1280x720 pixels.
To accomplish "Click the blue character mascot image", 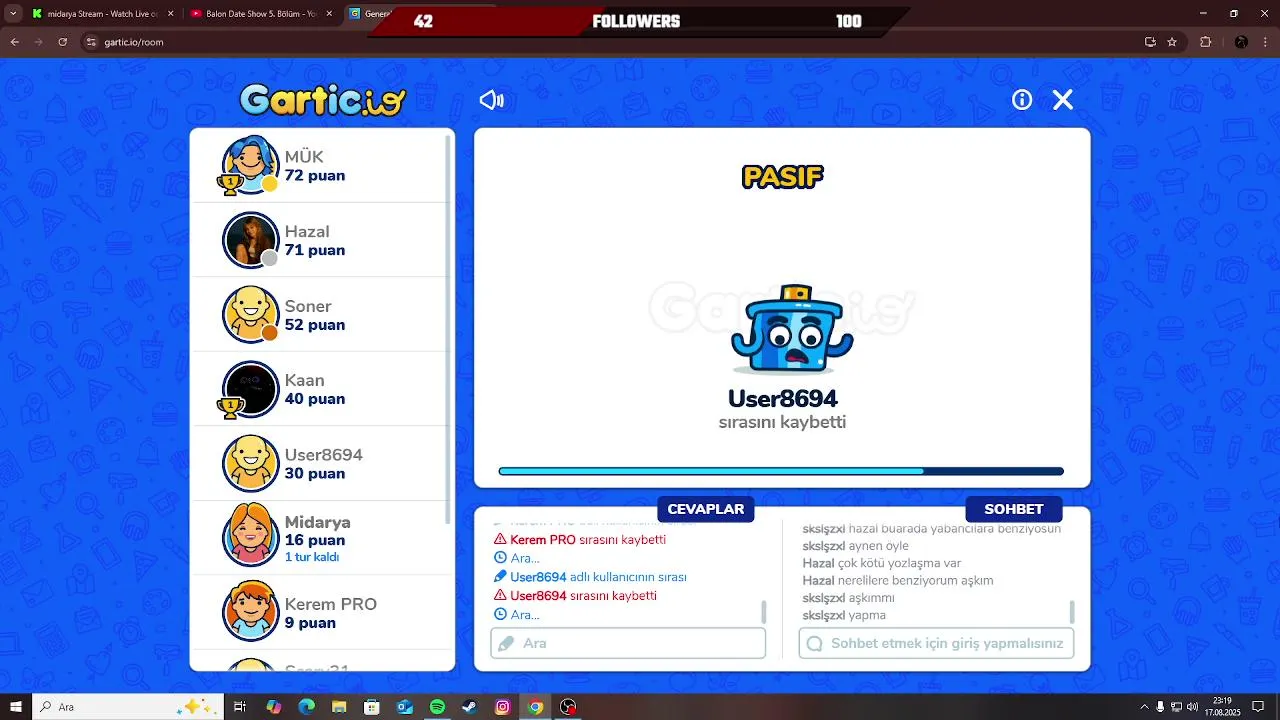I will [792, 330].
